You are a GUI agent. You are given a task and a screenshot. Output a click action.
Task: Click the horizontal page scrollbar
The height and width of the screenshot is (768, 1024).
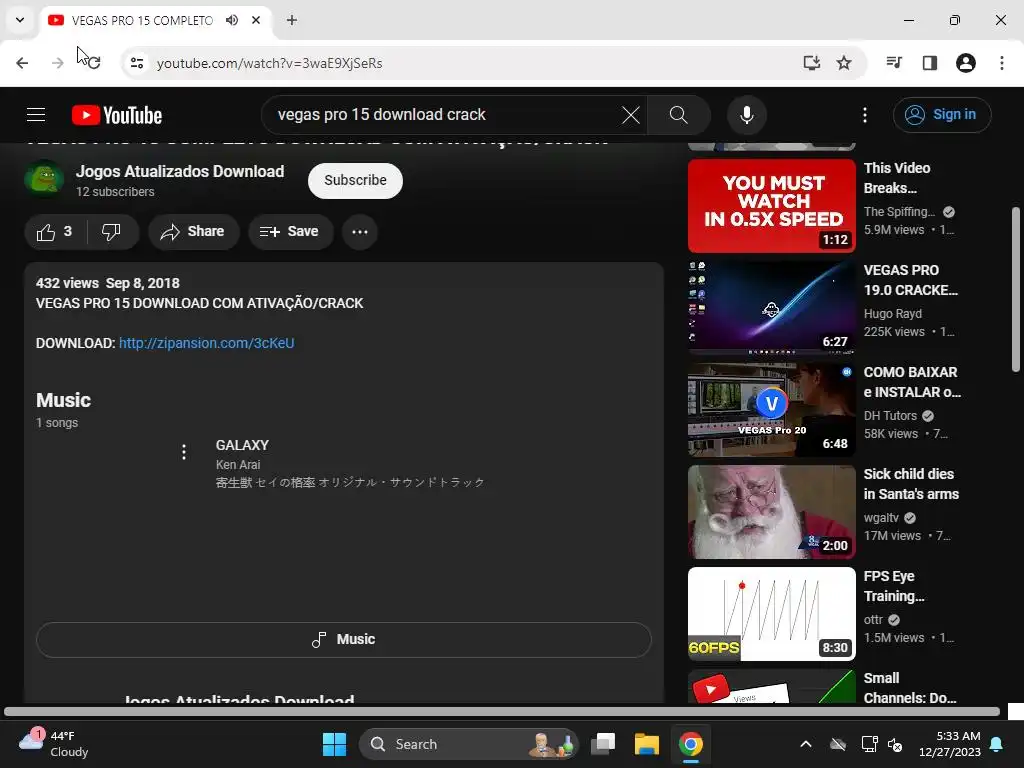pyautogui.click(x=502, y=712)
